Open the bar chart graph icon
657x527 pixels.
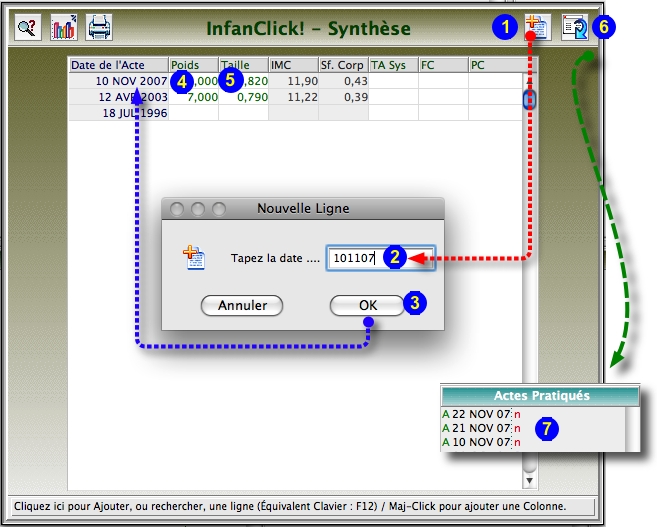click(64, 27)
